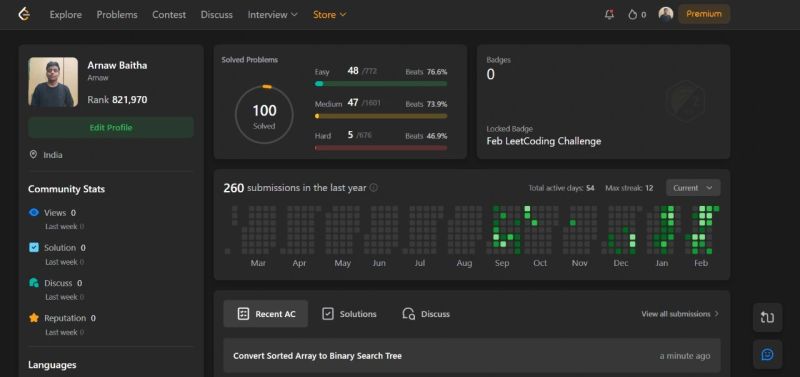The width and height of the screenshot is (800, 377).
Task: Click the Reputation star icon
Action: [34, 318]
